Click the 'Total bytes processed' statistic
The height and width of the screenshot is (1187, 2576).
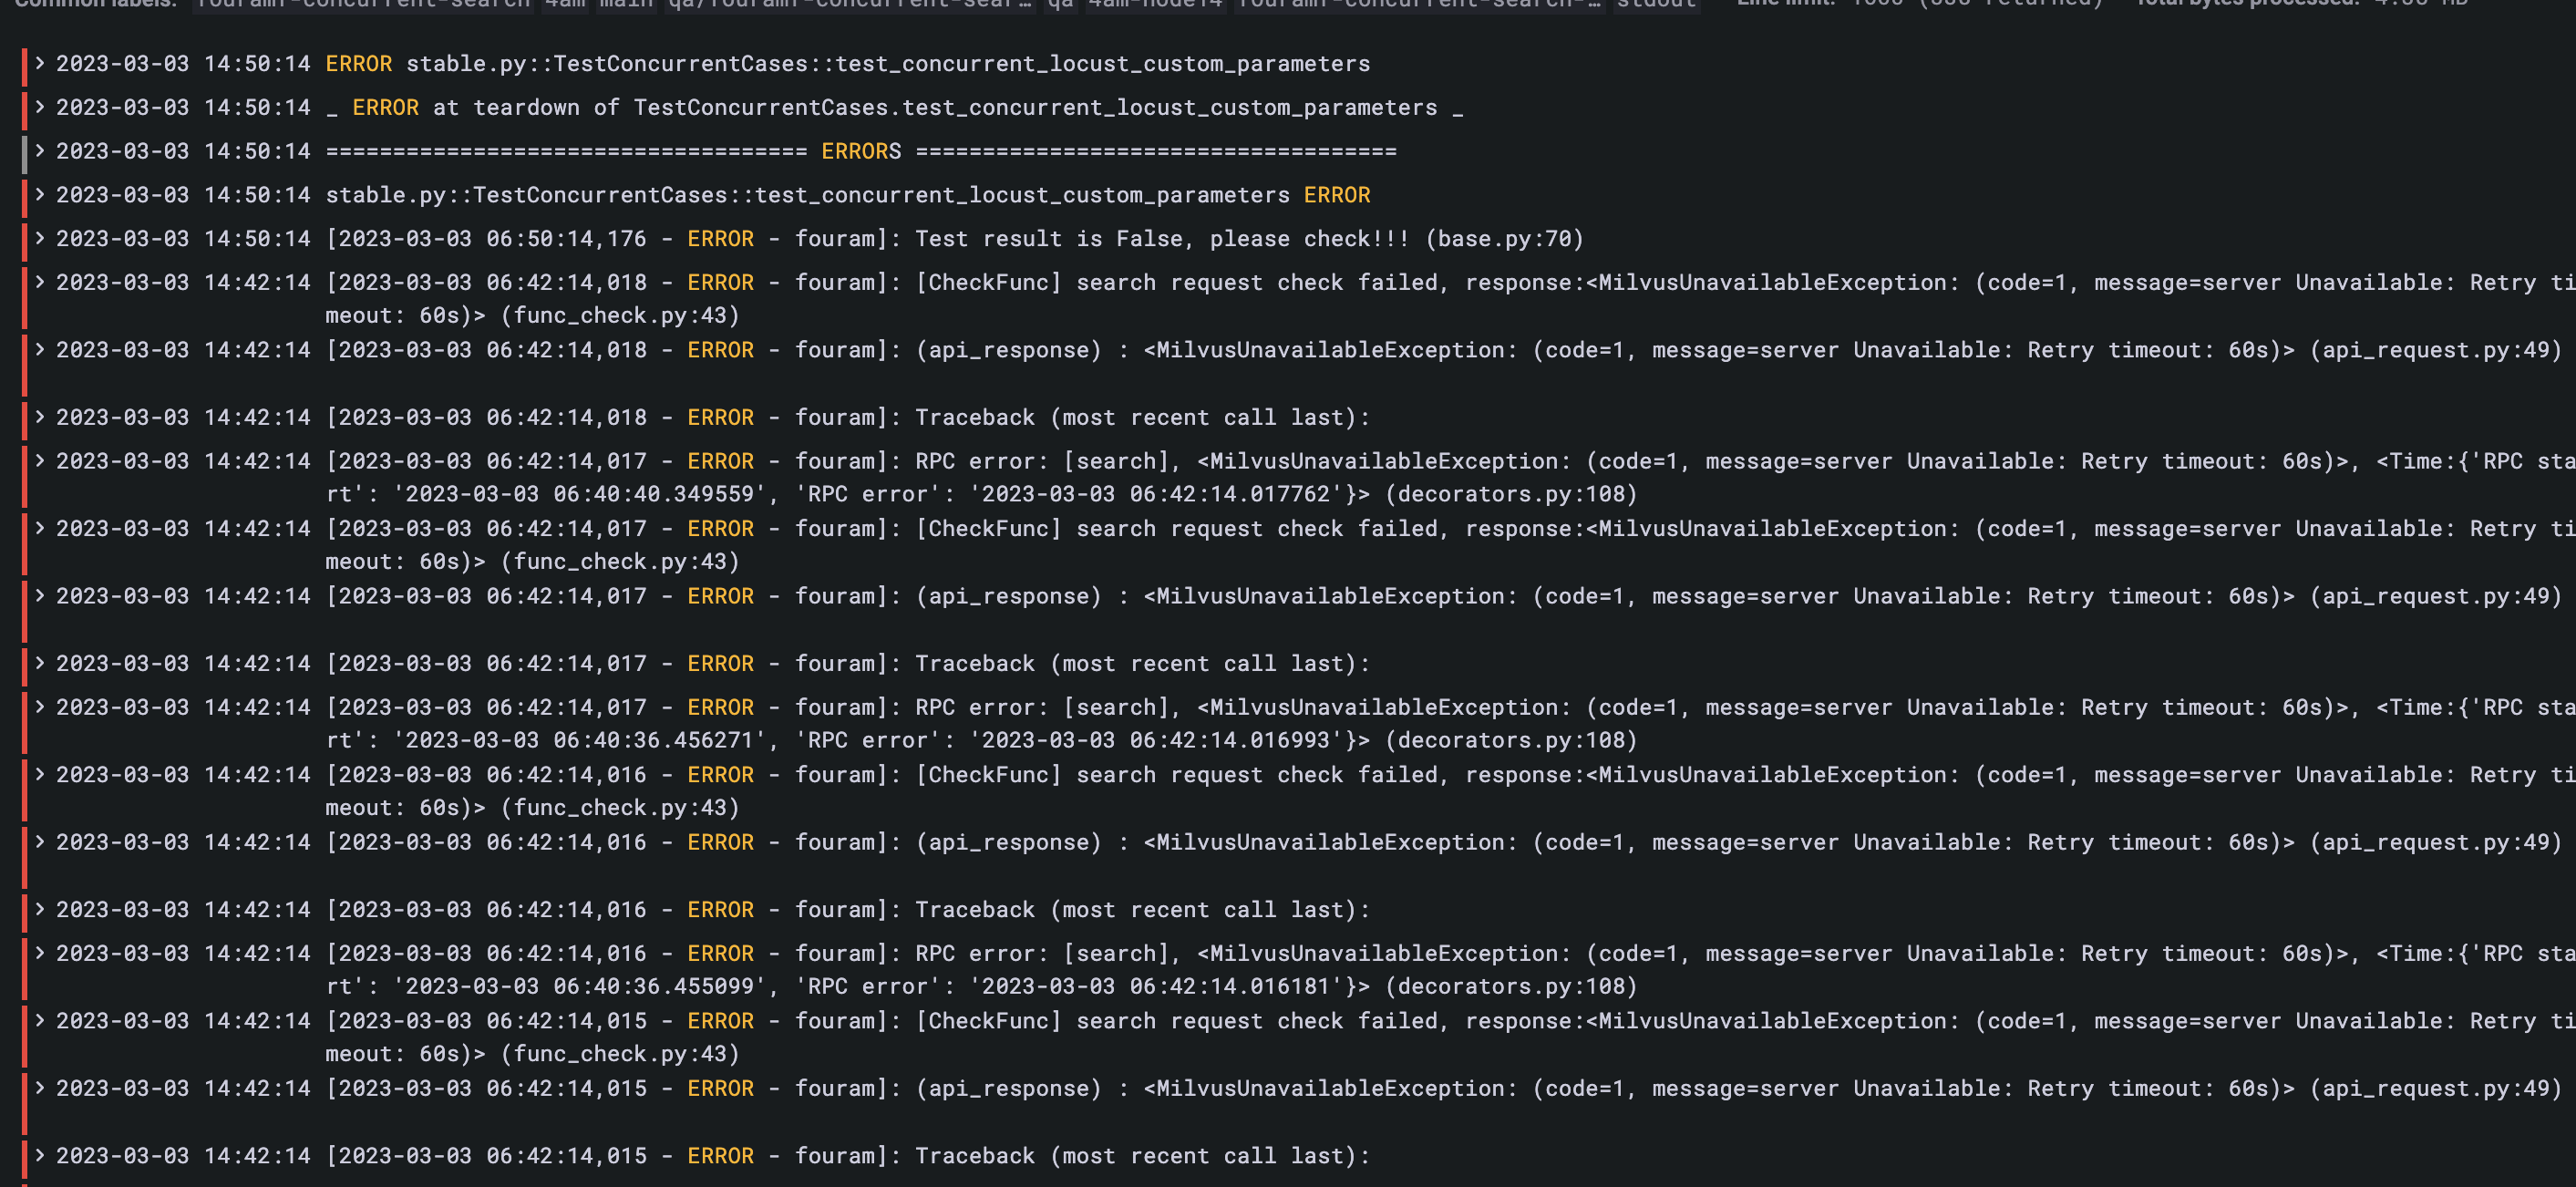click(2330, 5)
